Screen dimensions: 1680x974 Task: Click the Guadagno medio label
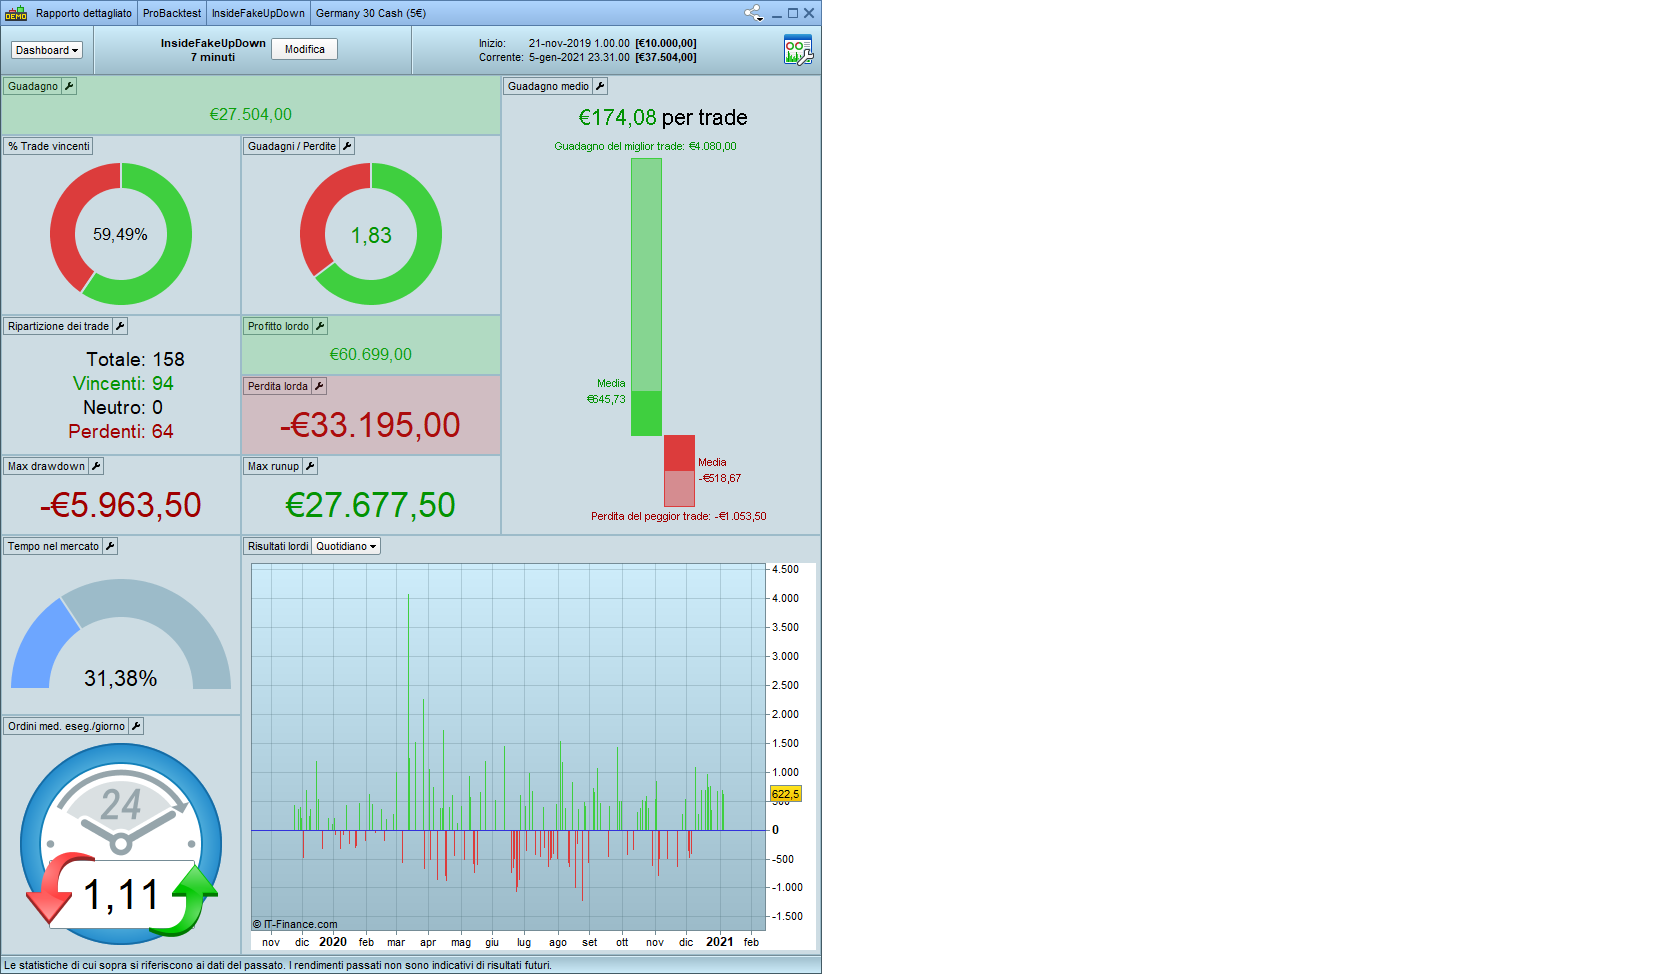click(548, 86)
